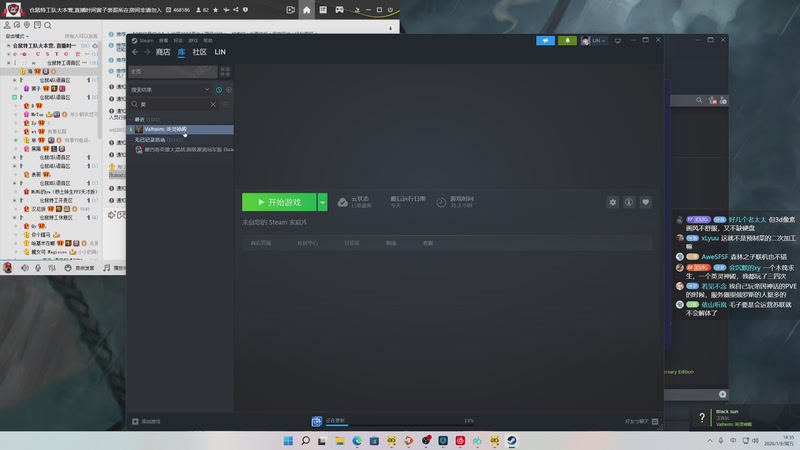Open the 商店页面 store page link
800x450 pixels.
261,243
